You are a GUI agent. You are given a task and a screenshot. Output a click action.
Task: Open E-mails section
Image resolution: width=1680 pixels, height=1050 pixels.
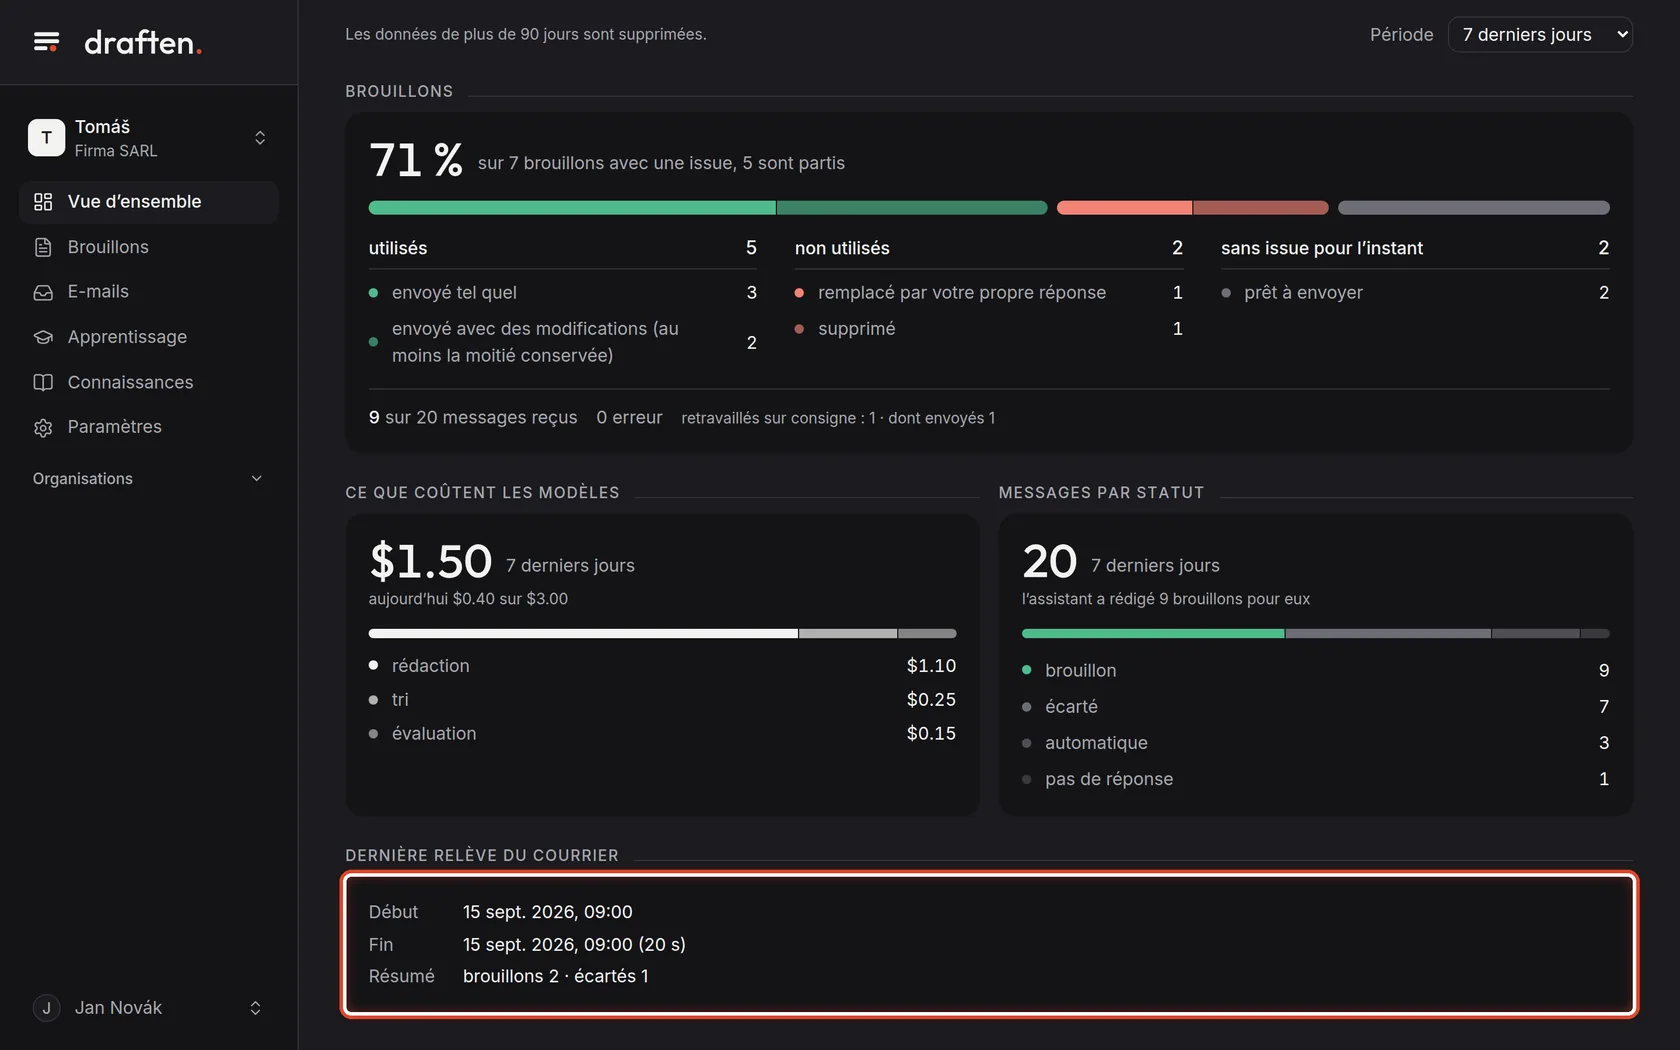click(148, 292)
